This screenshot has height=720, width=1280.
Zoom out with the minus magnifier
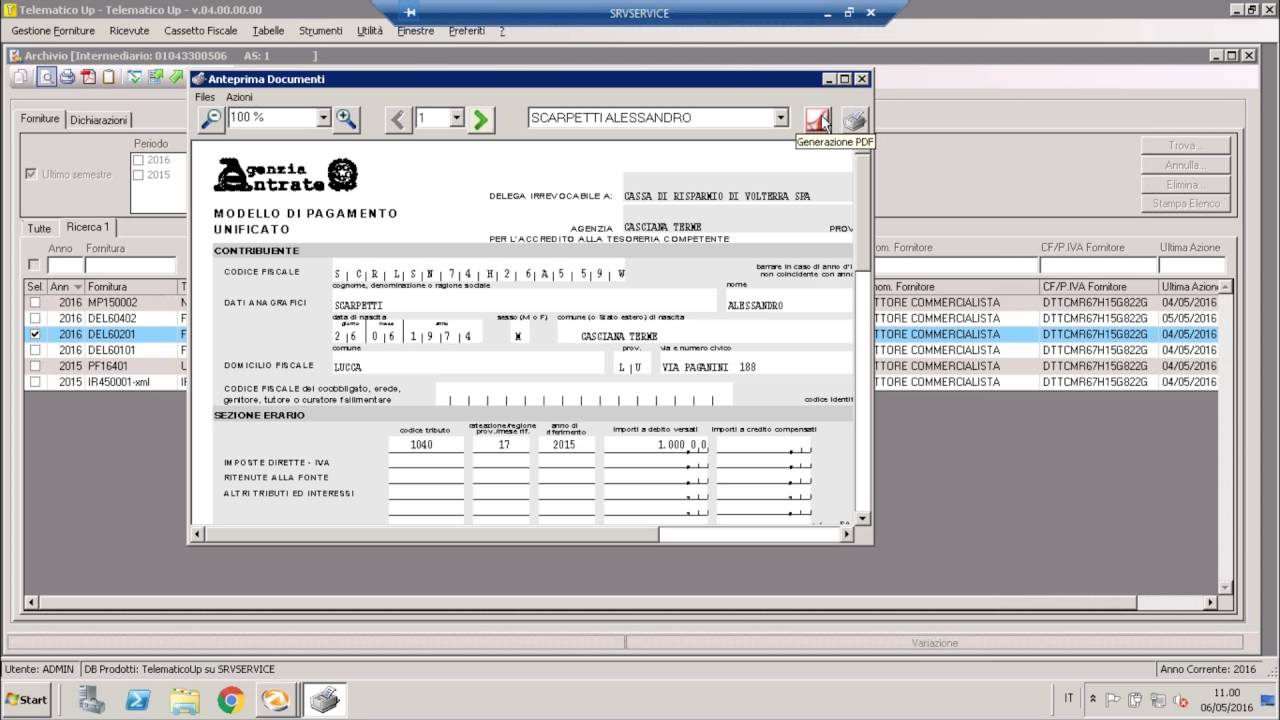tap(211, 119)
